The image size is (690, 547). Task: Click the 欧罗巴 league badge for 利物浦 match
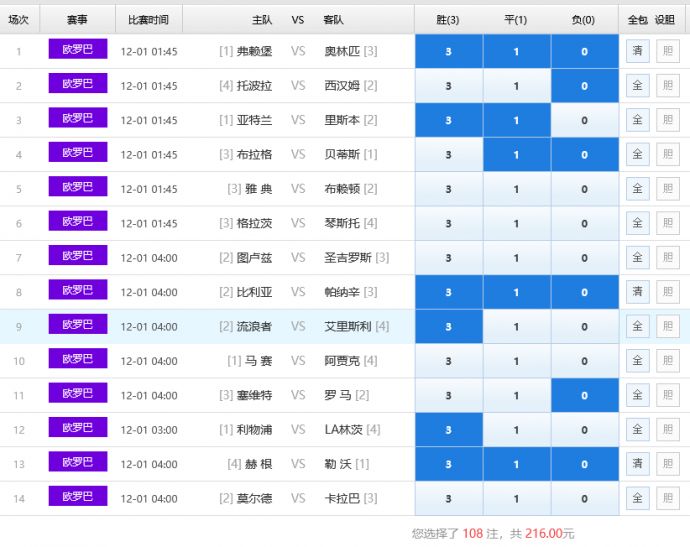[77, 428]
